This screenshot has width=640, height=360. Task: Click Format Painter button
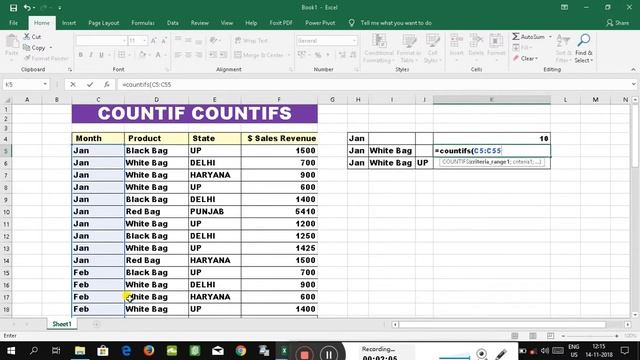(46, 58)
